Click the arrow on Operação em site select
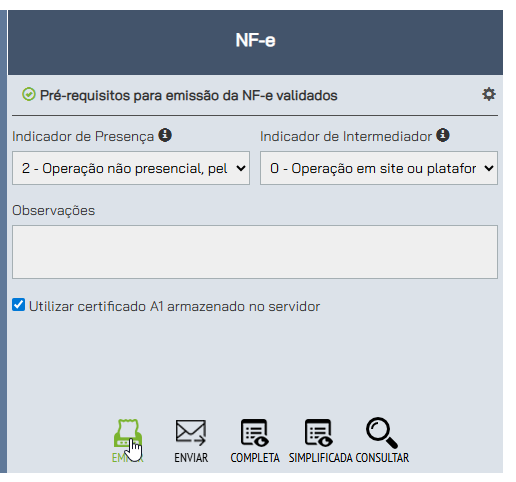This screenshot has width=516, height=482. click(x=489, y=168)
